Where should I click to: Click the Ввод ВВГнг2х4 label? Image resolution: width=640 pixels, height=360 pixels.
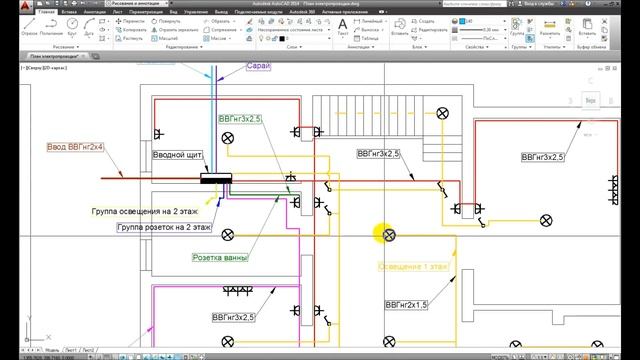(x=76, y=147)
